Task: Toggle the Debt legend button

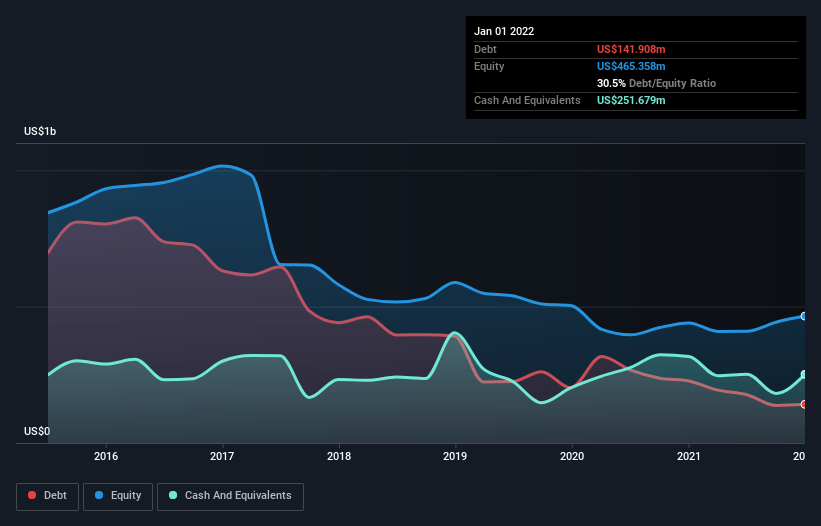Action: pos(48,496)
